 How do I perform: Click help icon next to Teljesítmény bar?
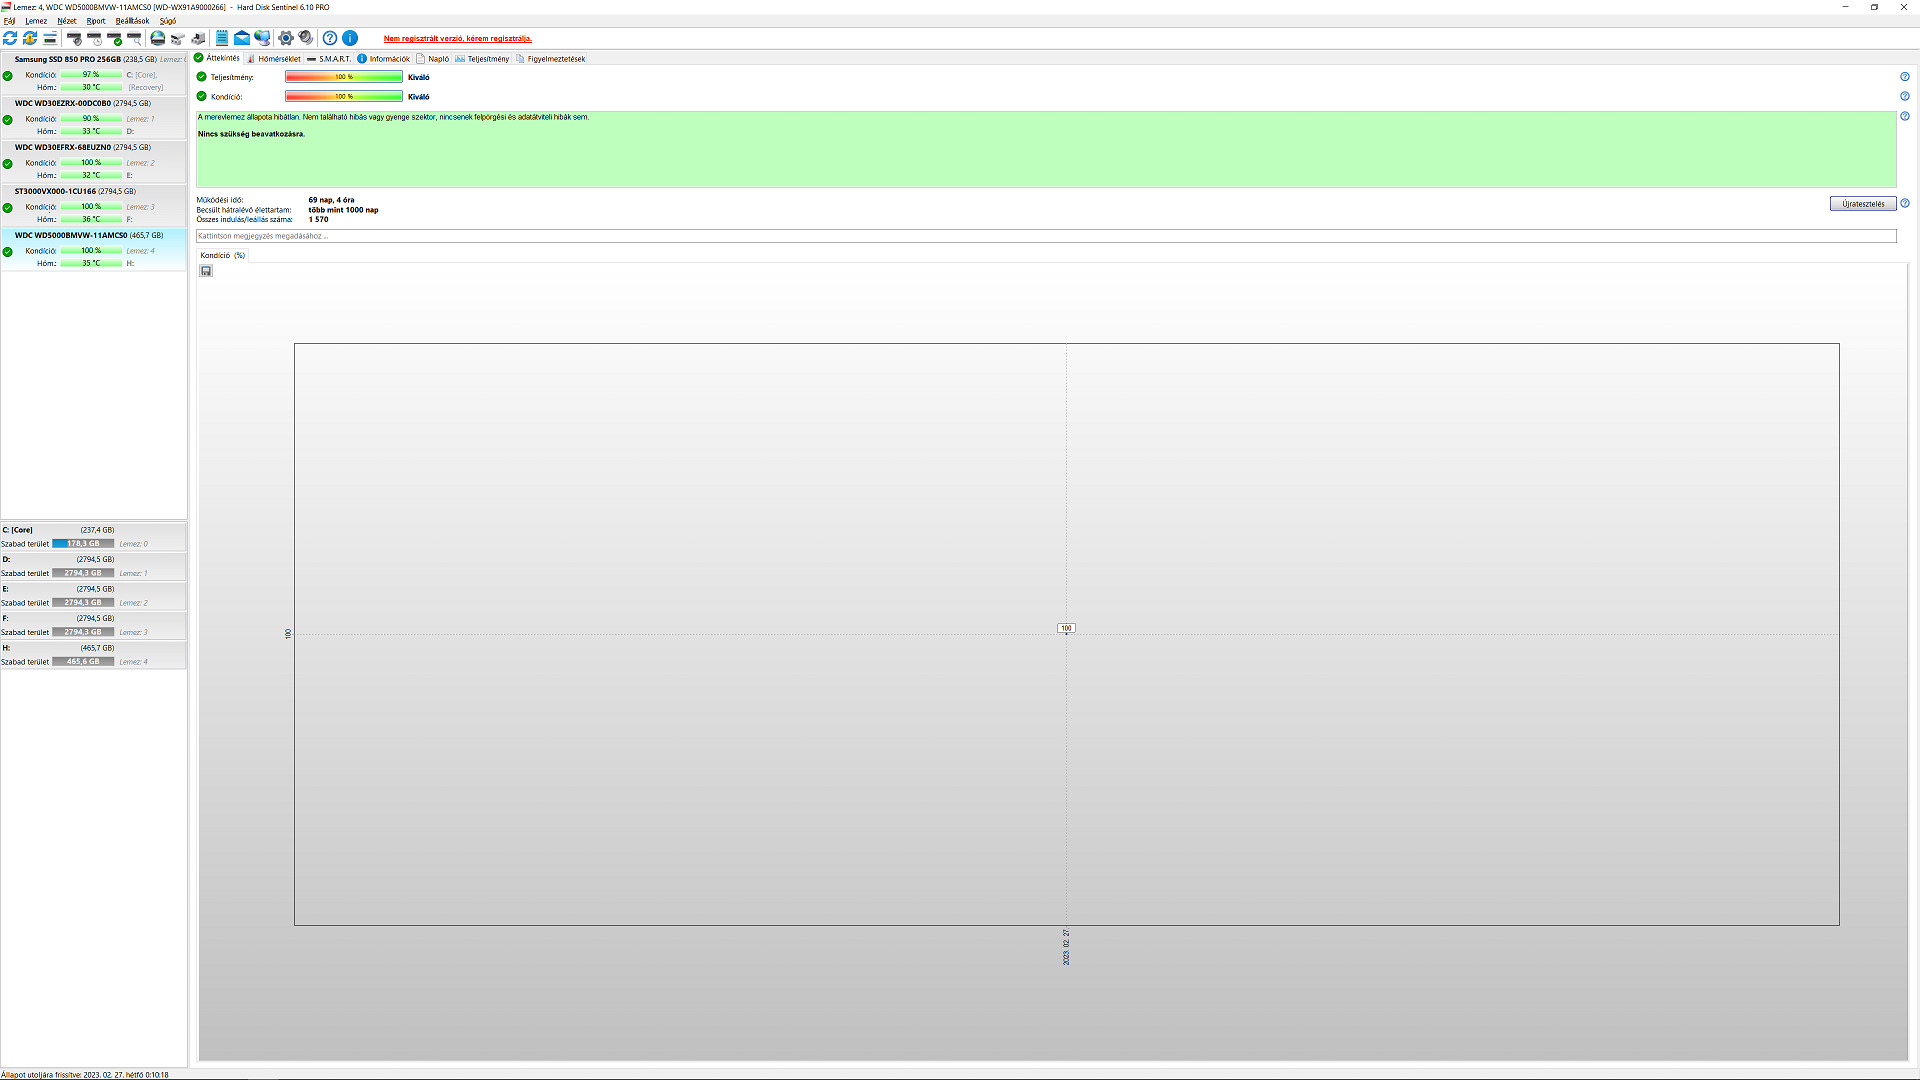[1904, 77]
